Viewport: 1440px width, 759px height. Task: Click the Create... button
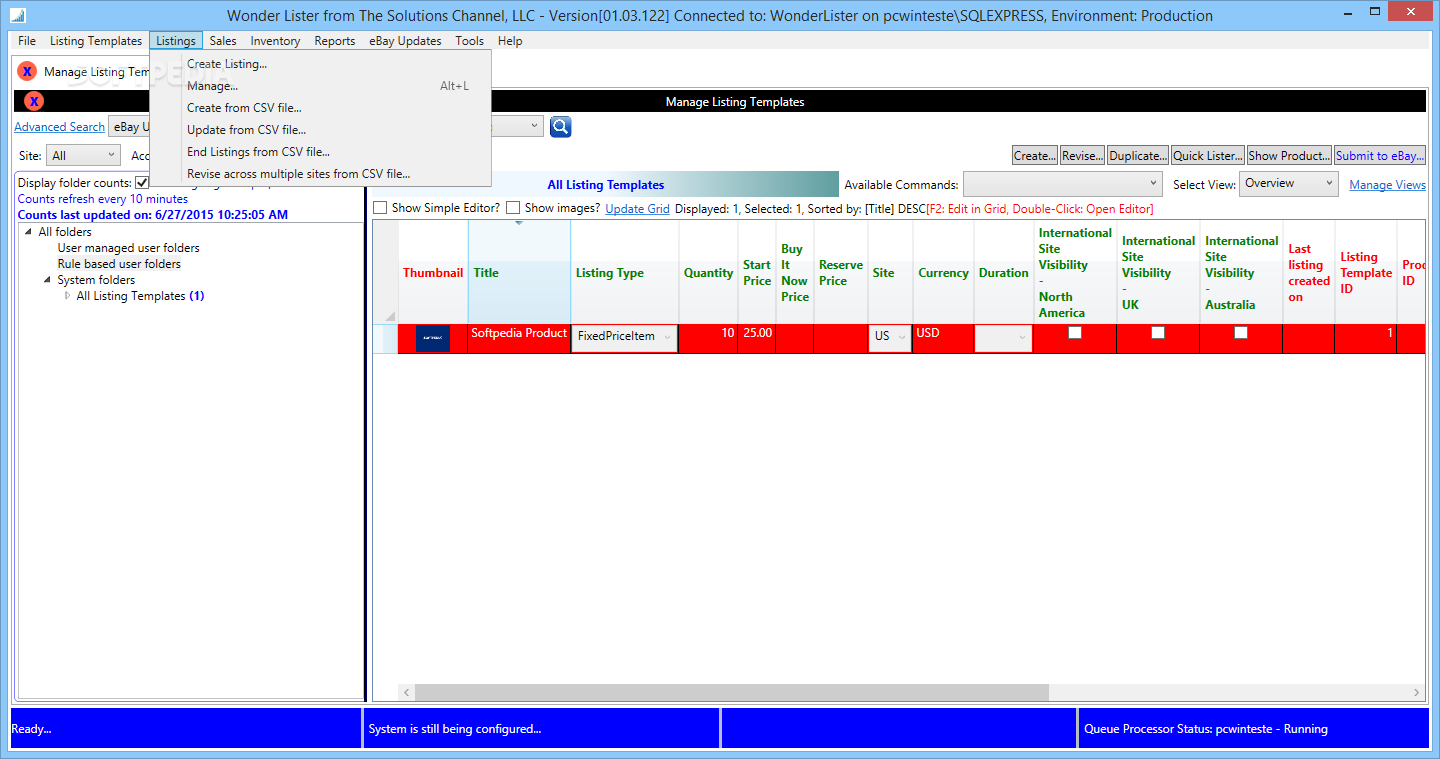[1034, 156]
